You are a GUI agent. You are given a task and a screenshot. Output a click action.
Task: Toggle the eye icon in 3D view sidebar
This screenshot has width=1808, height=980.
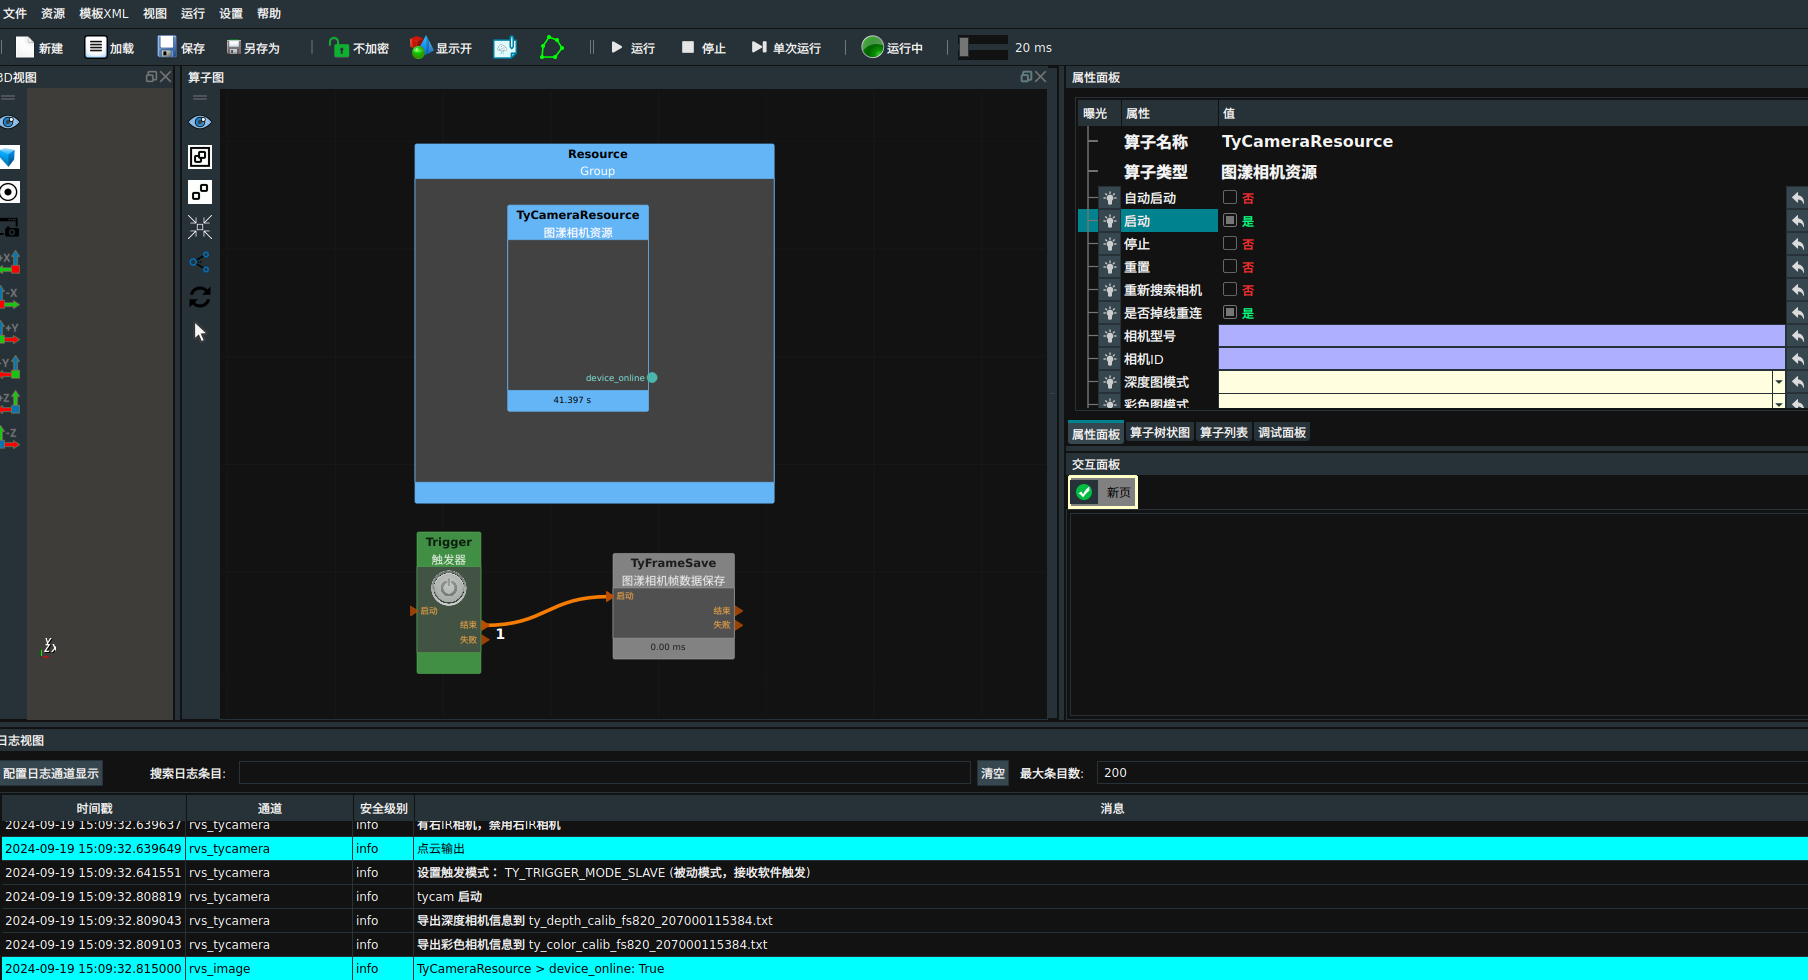10,122
